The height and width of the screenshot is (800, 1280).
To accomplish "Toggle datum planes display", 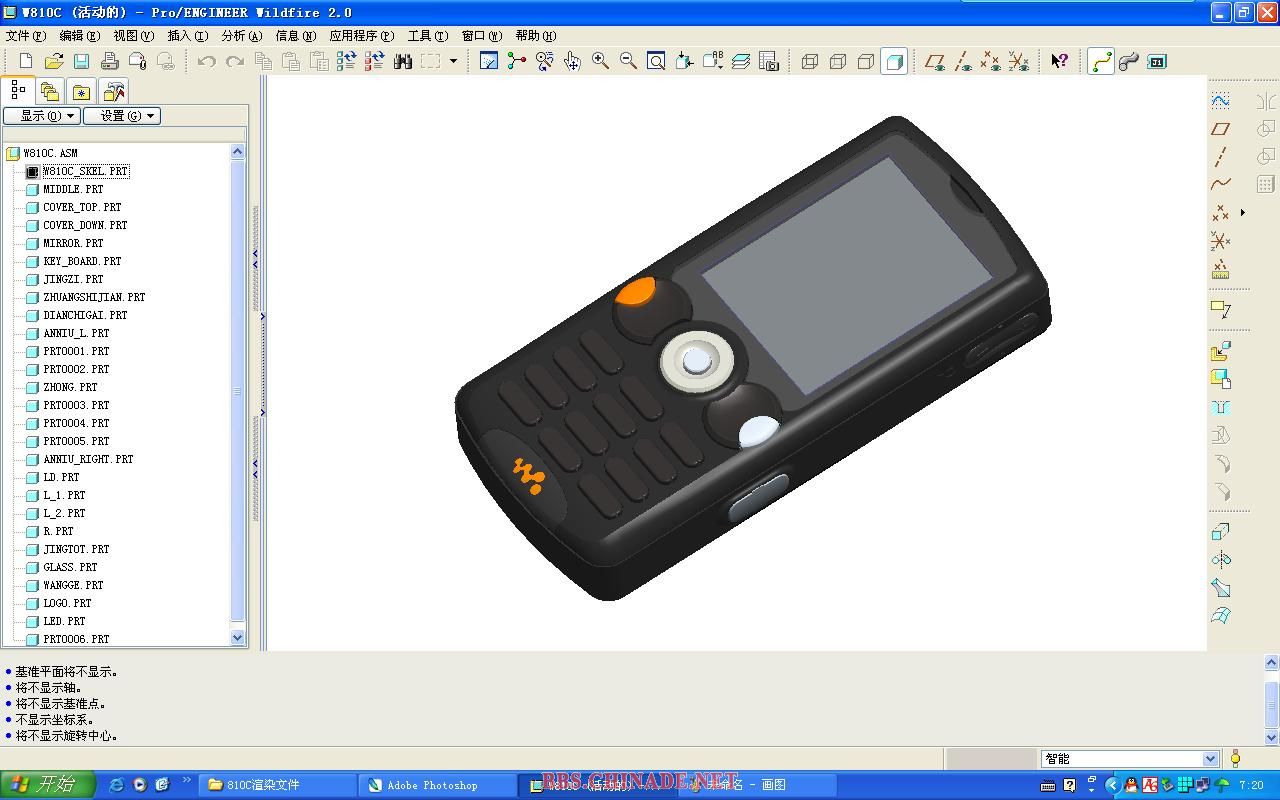I will 935,61.
